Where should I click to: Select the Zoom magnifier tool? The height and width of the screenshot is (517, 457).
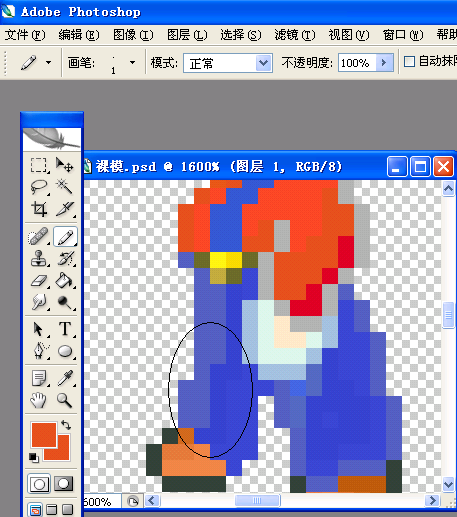(x=65, y=400)
